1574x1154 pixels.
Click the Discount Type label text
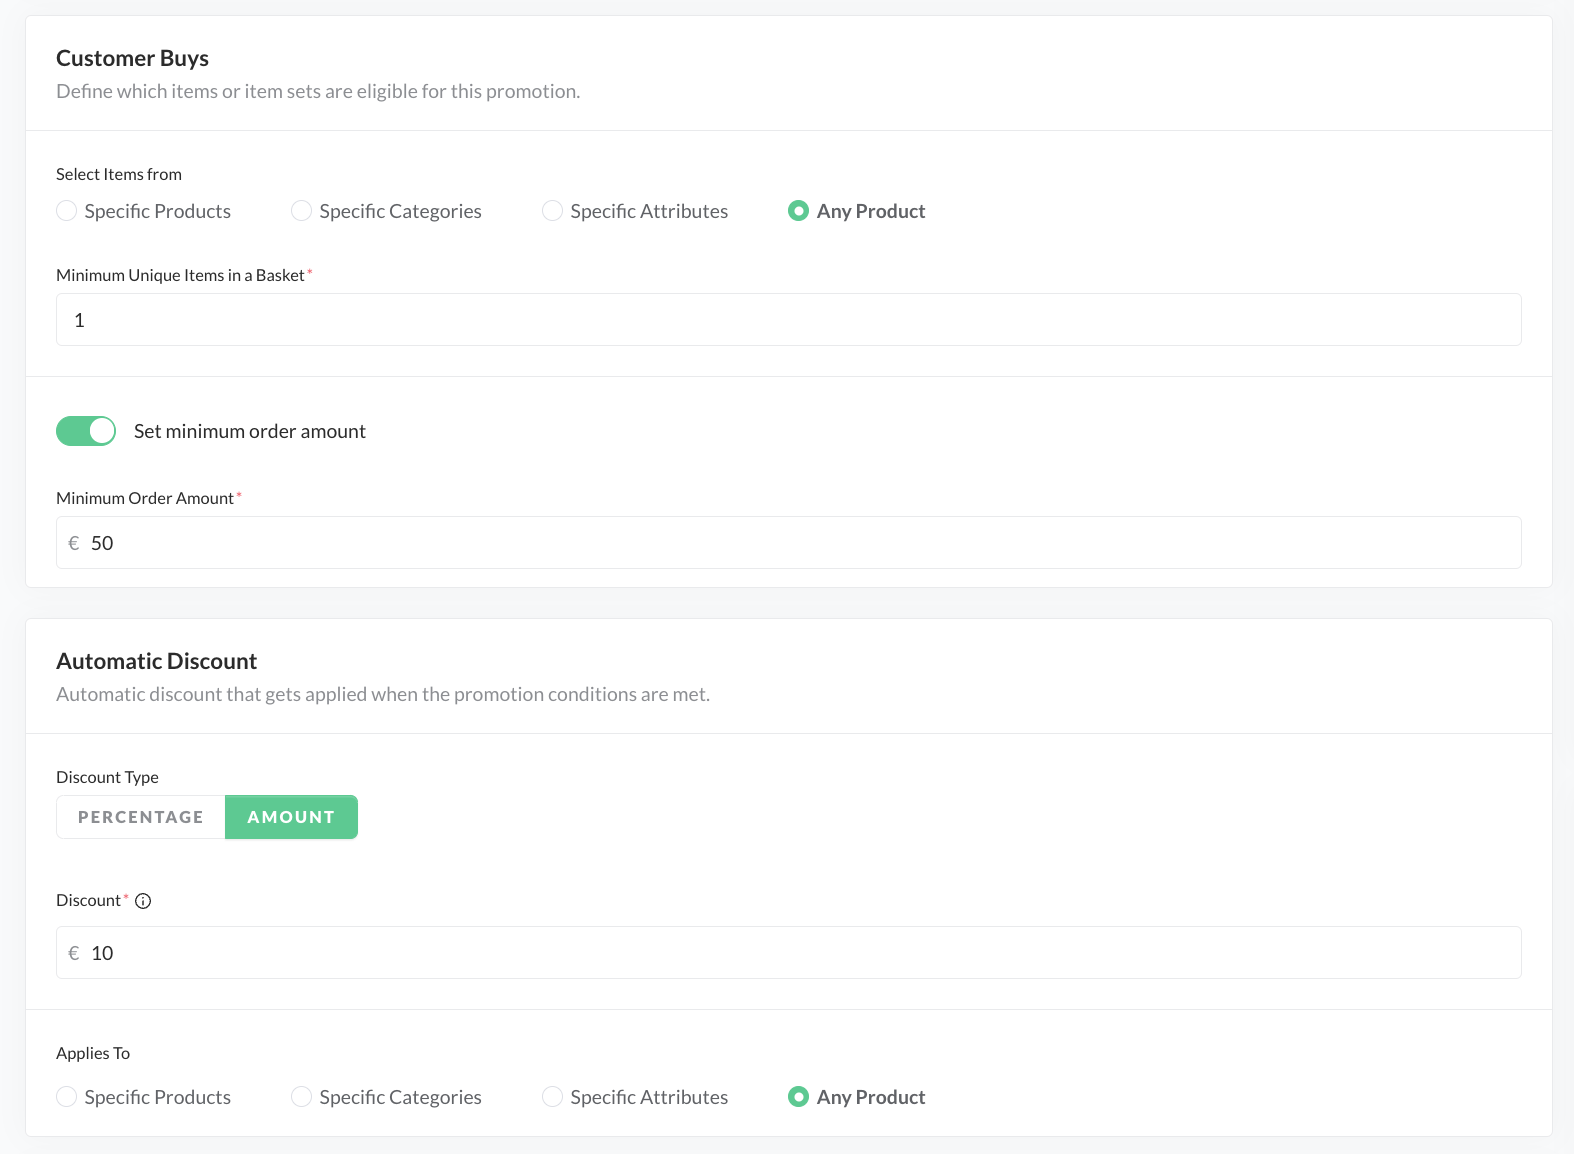coord(107,777)
